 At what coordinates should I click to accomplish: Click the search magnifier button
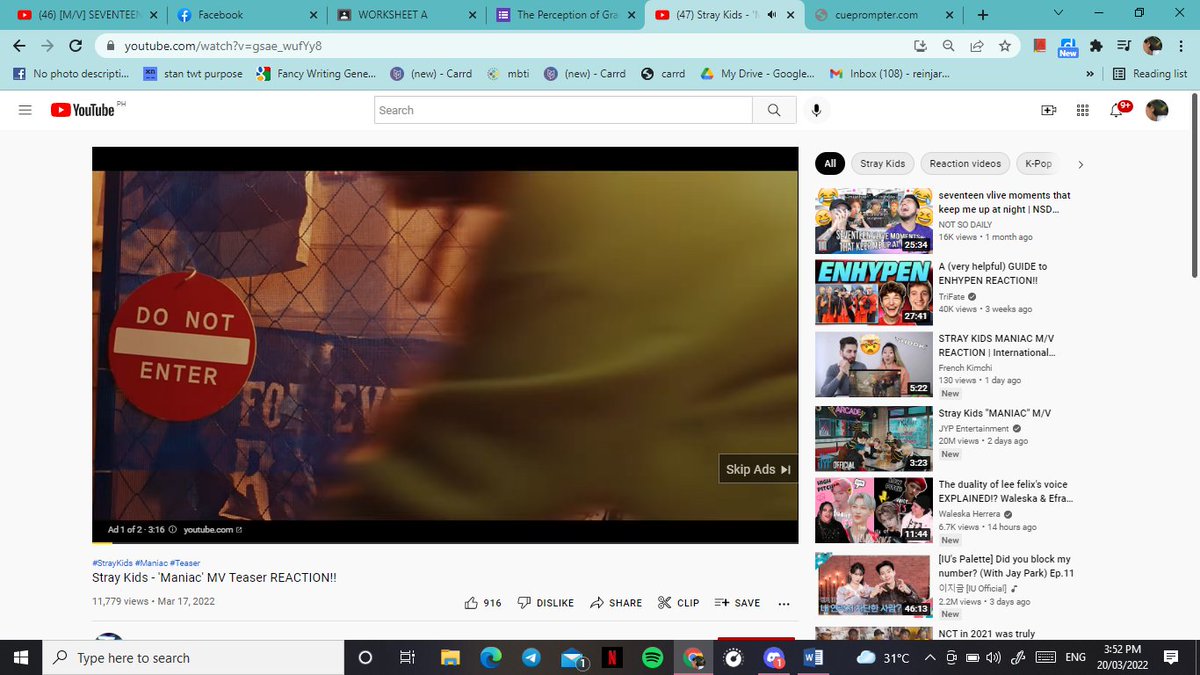tap(774, 110)
